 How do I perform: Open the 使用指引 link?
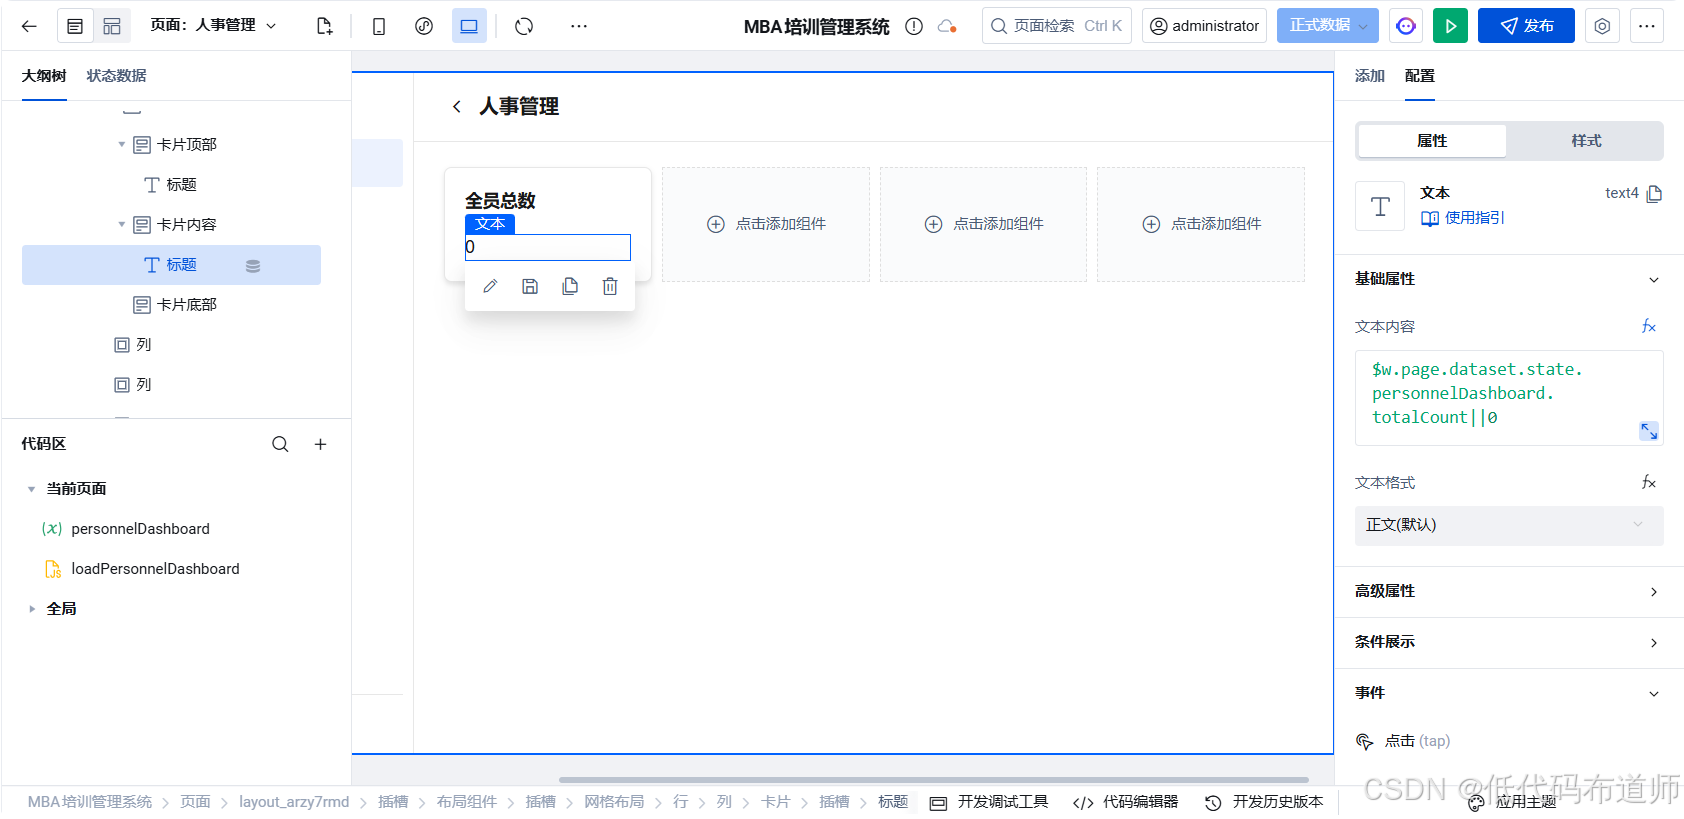(1462, 218)
